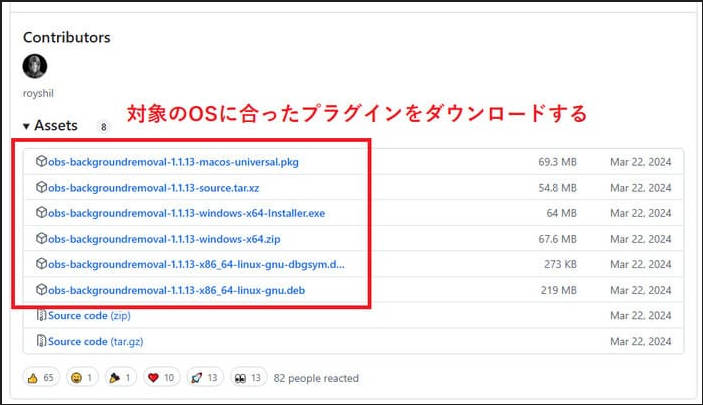703x405 pixels.
Task: Download the x86_64-linux-gnu.deb asset
Action: pos(176,290)
